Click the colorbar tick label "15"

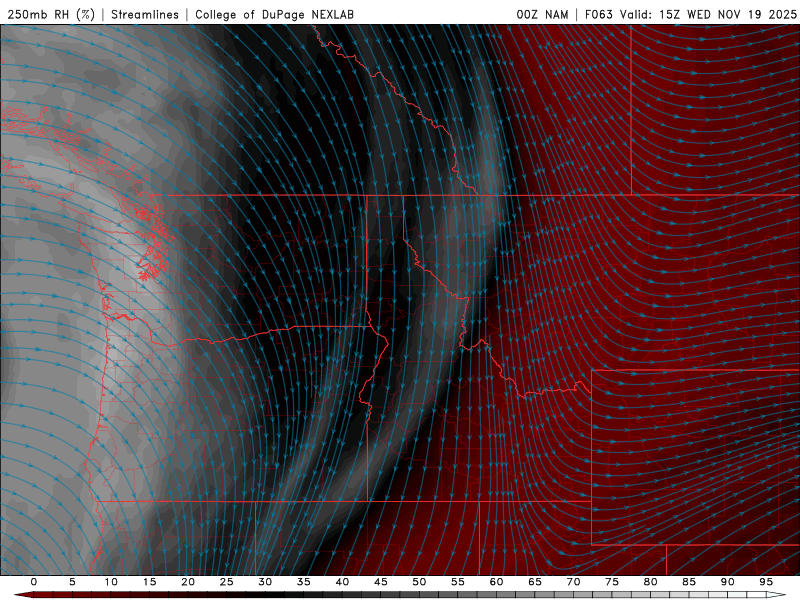pyautogui.click(x=149, y=582)
